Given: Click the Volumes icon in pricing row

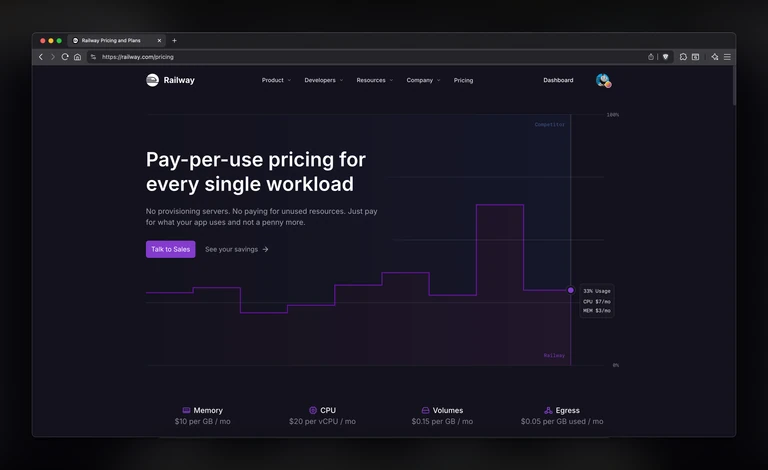Looking at the screenshot, I should 425,410.
